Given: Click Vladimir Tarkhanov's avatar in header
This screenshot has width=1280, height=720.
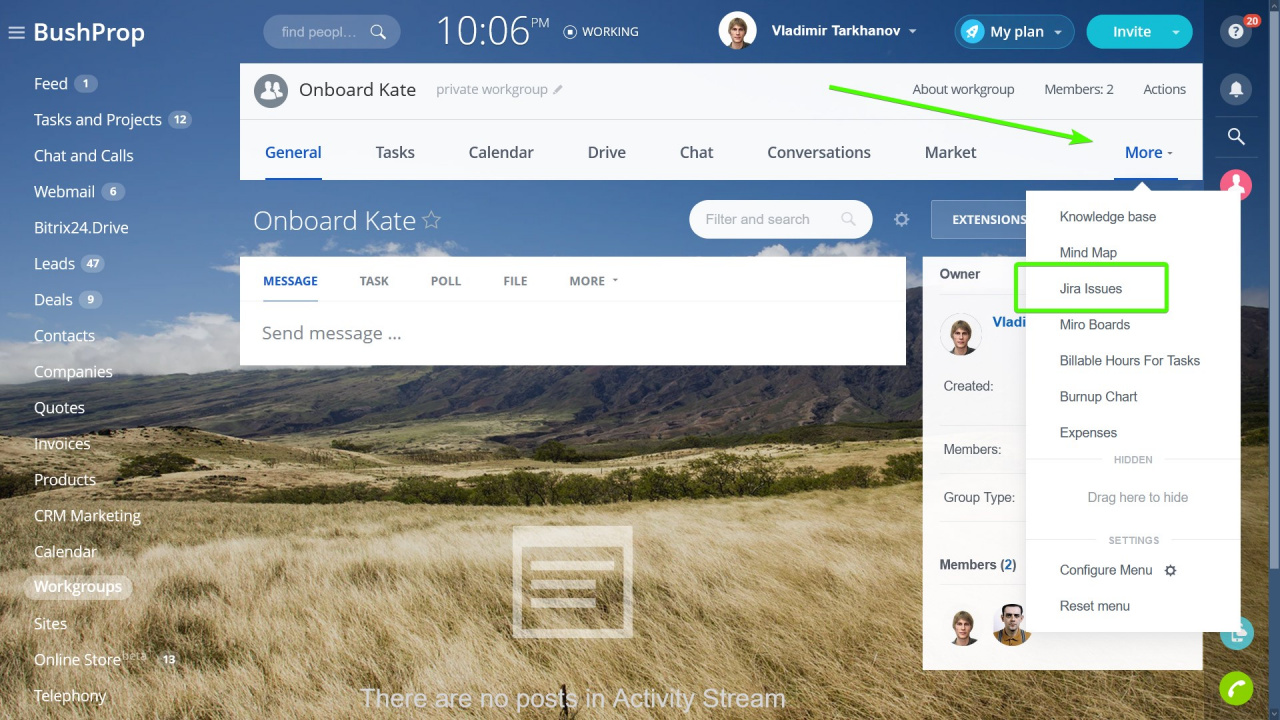Looking at the screenshot, I should [x=737, y=31].
